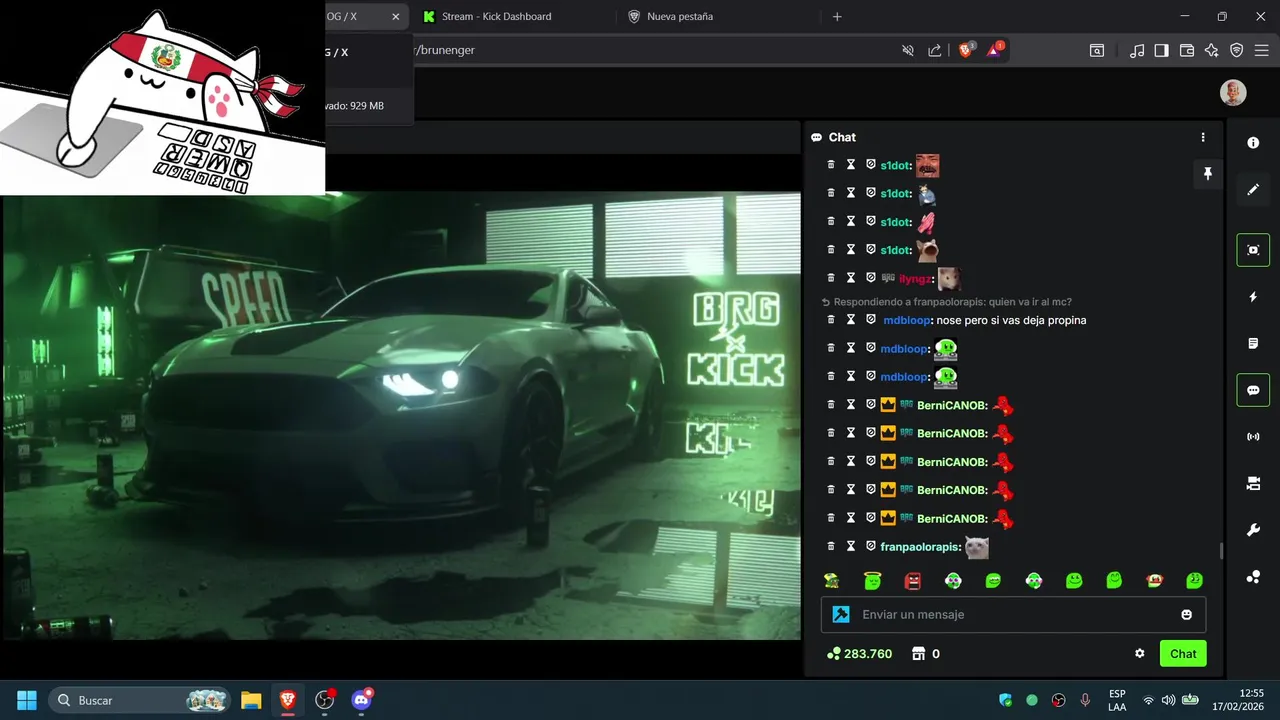The height and width of the screenshot is (720, 1280).
Task: Open Brave Playlist music note icon
Action: tap(1137, 50)
